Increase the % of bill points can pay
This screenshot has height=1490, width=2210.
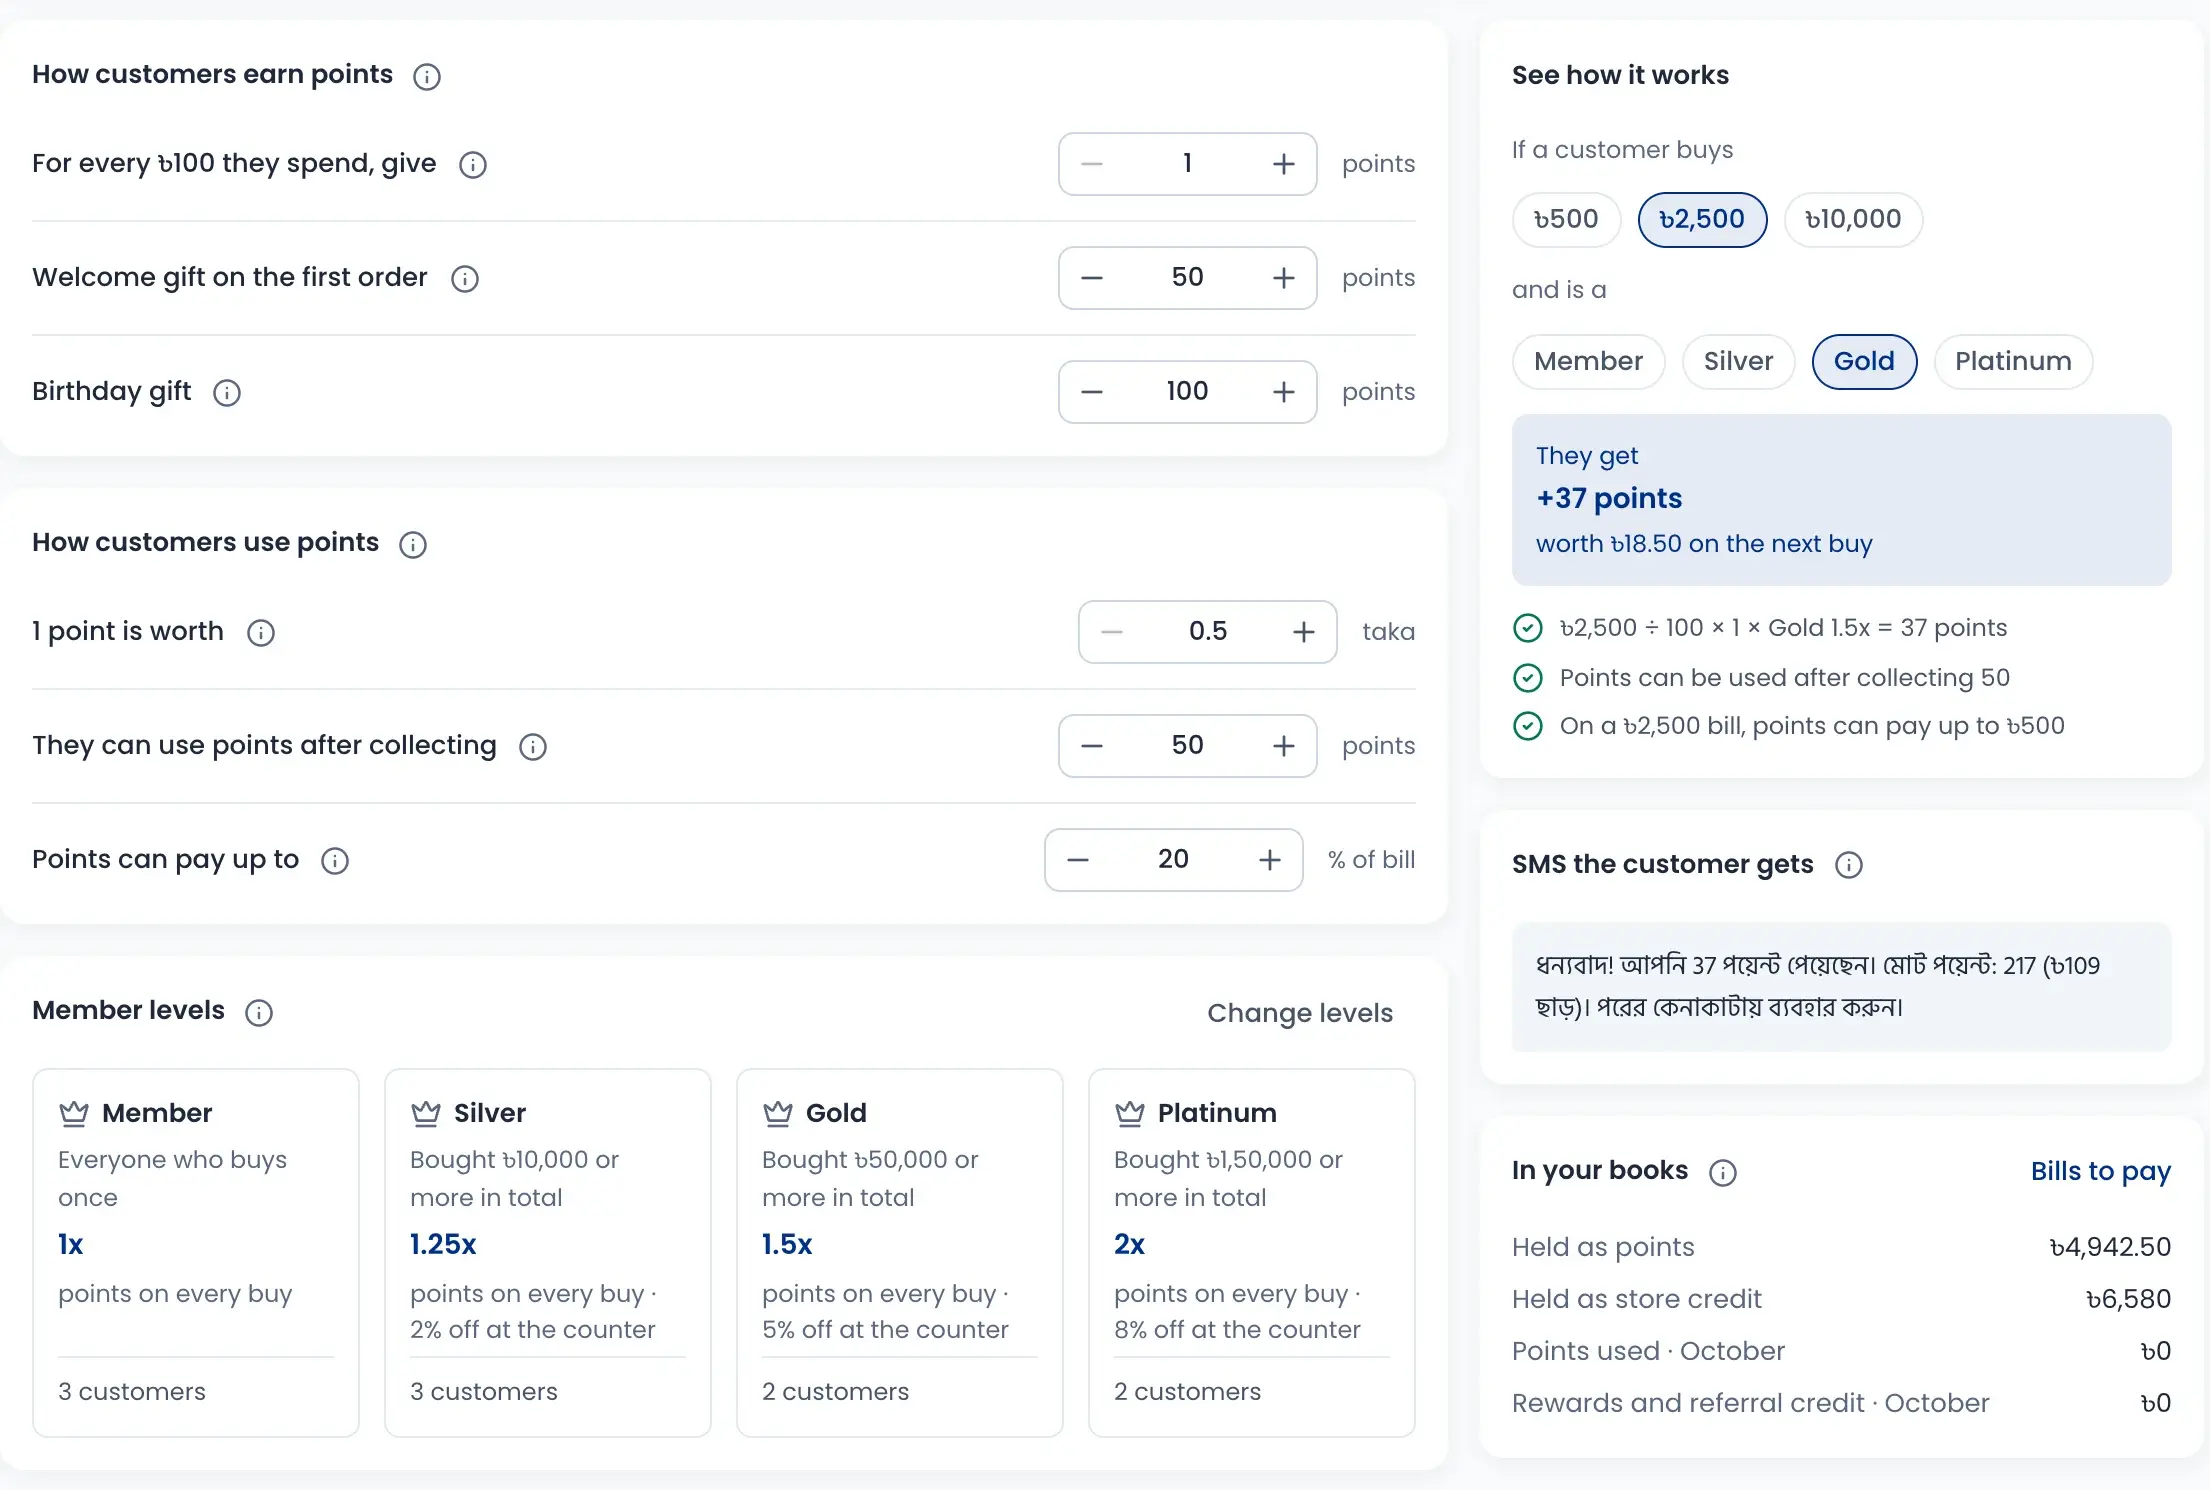(1270, 860)
